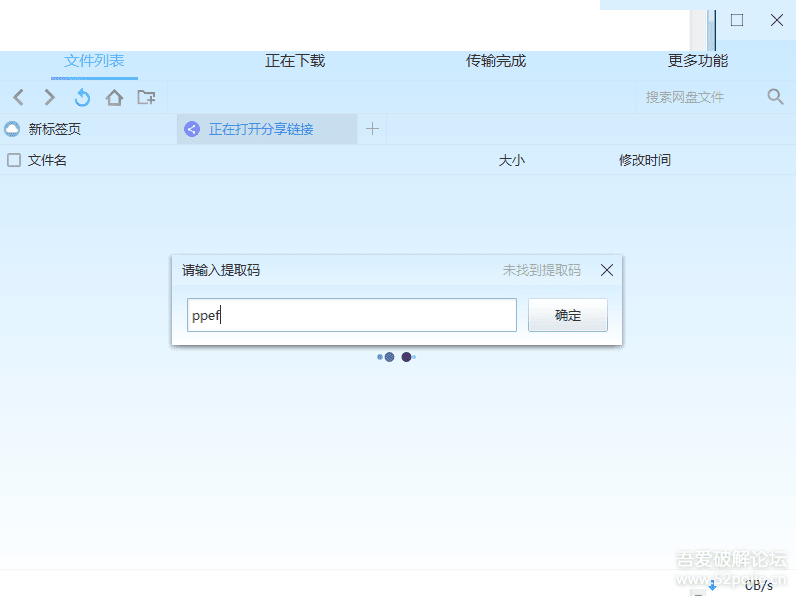The height and width of the screenshot is (596, 796).
Task: Add a new tab with plus
Action: 372,129
